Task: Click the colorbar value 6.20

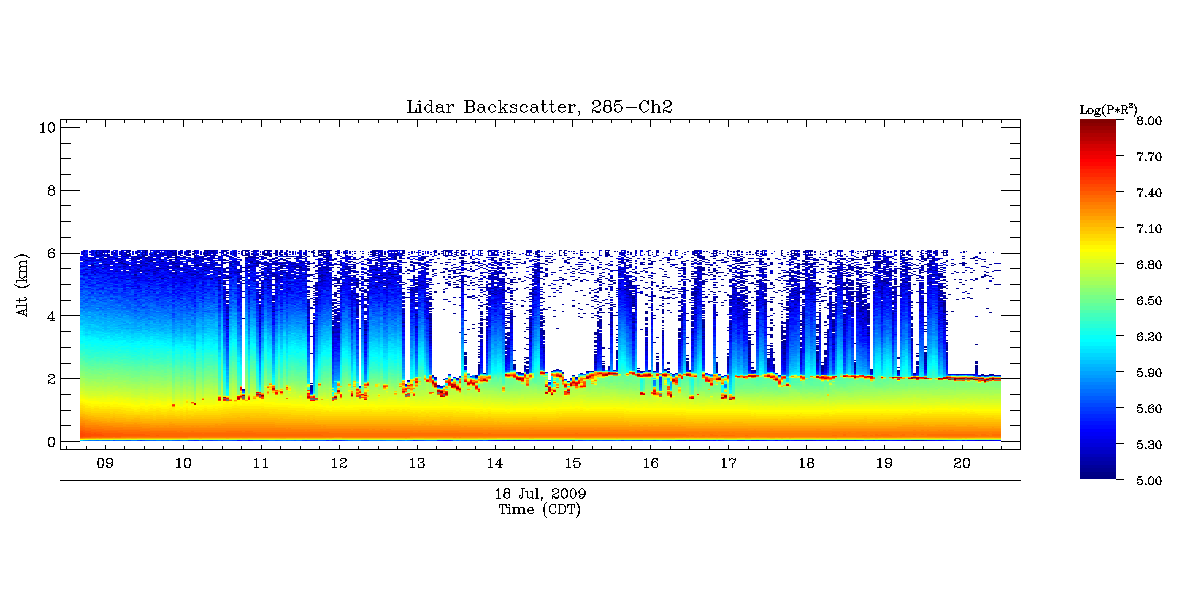Action: click(1148, 337)
